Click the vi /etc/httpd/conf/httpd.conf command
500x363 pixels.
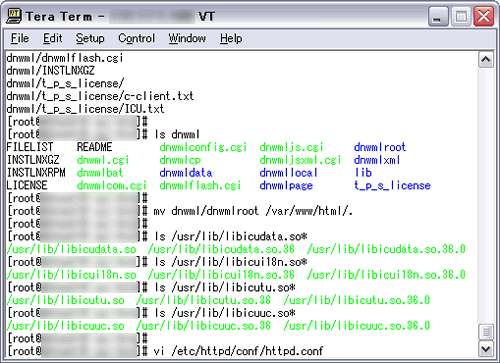click(x=238, y=351)
